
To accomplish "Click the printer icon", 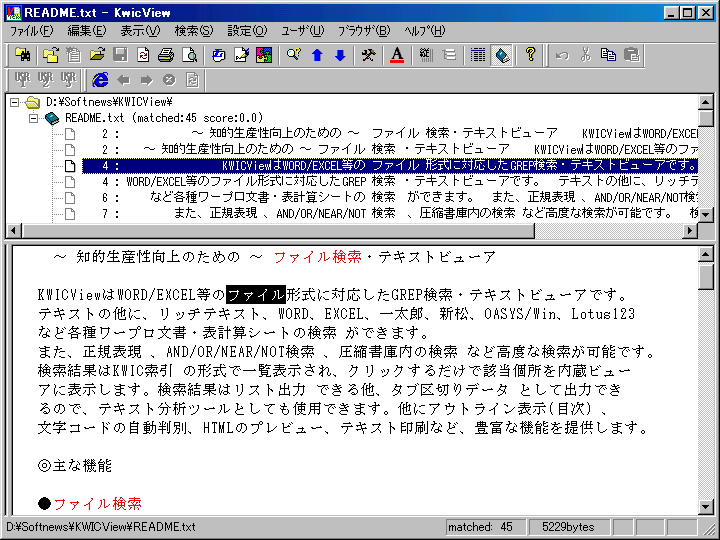I will [166, 56].
